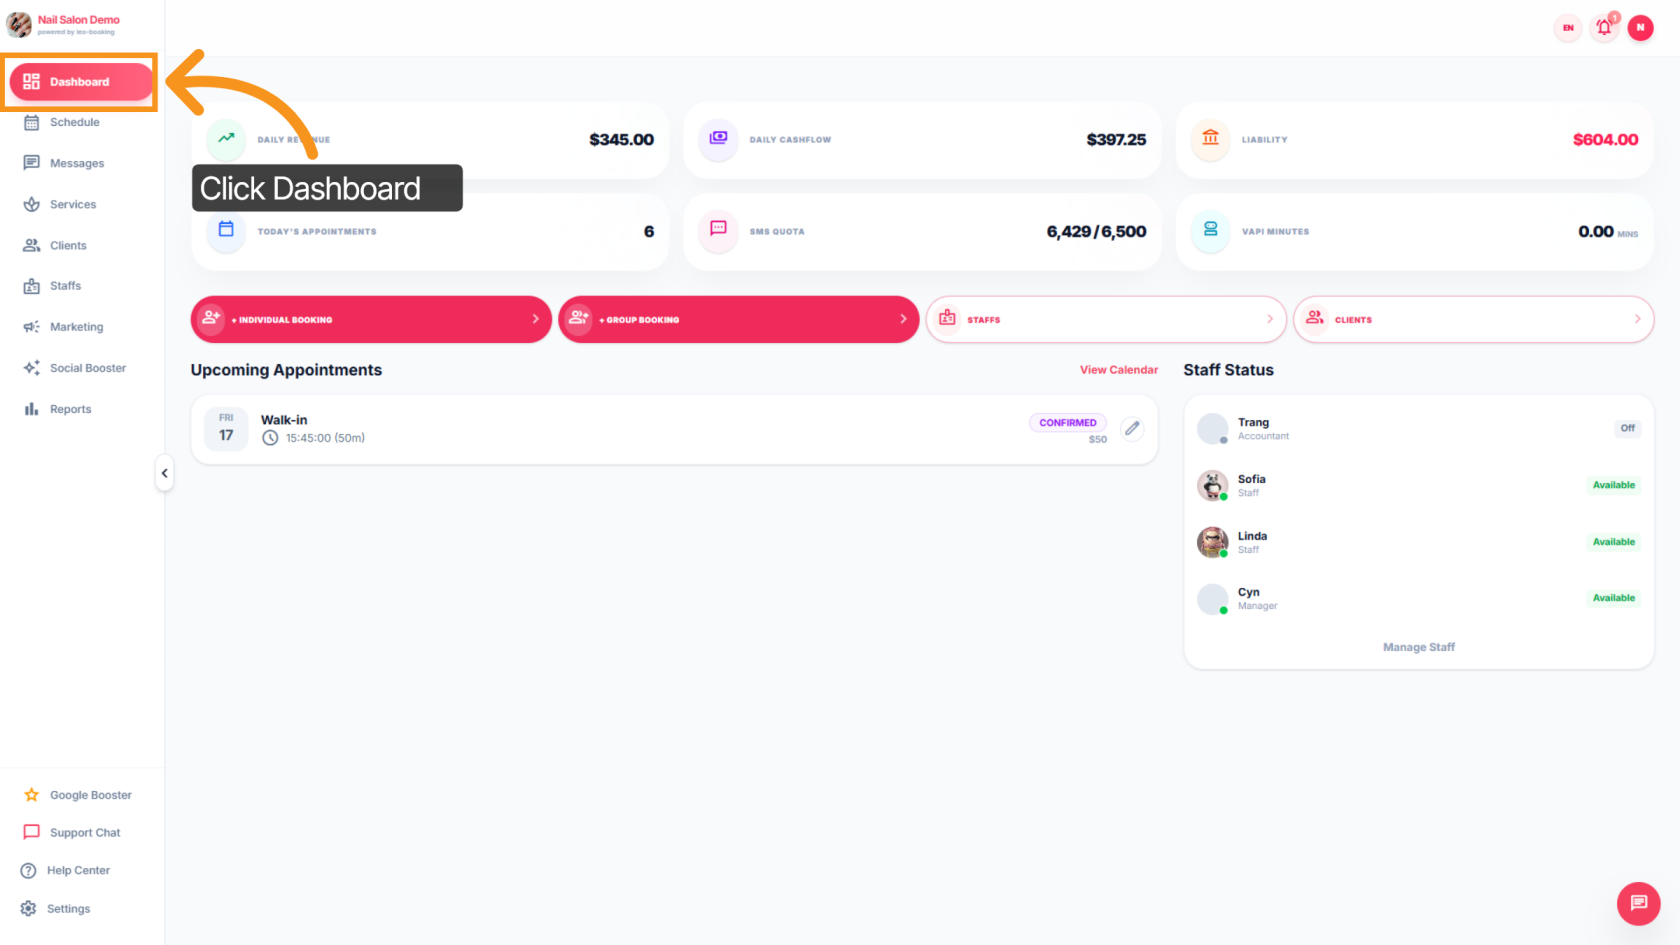
Task: Click the Settings gear icon
Action: coord(28,909)
